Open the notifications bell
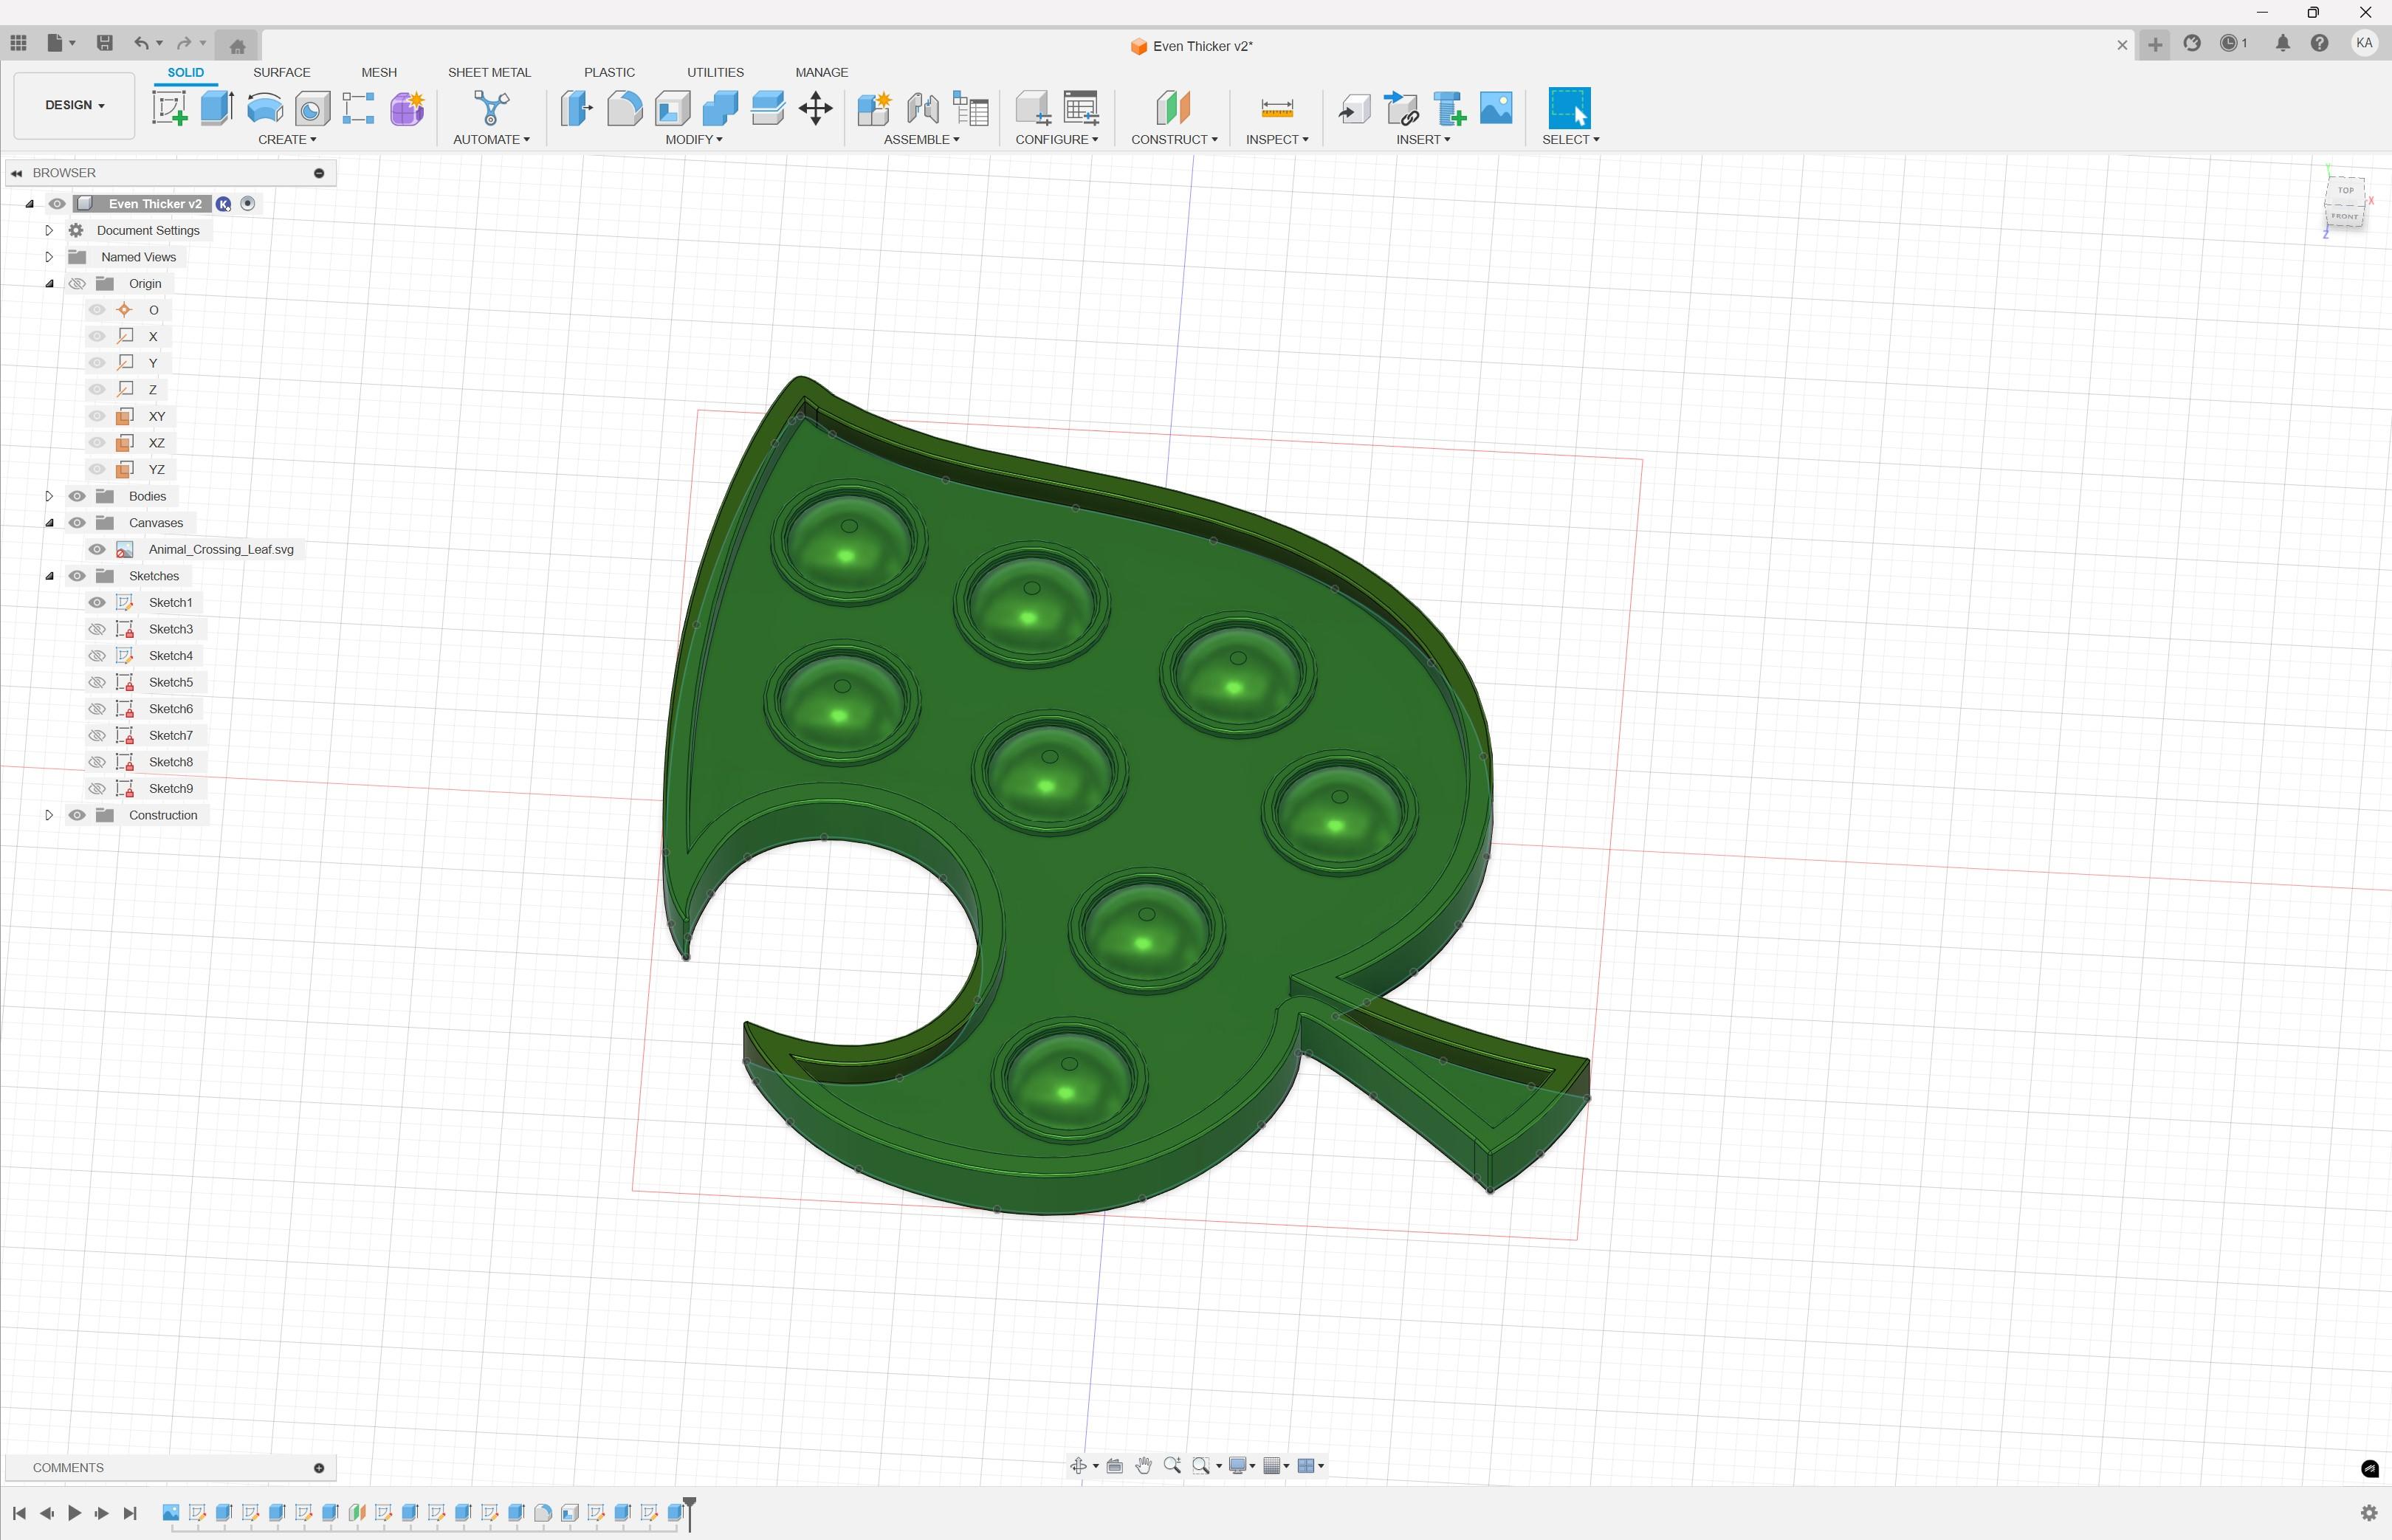The height and width of the screenshot is (1540, 2392). click(x=2283, y=43)
